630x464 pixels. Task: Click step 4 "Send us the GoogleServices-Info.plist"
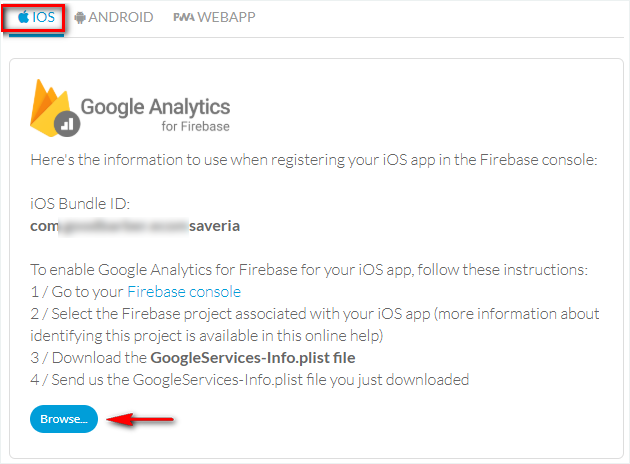[x=250, y=380]
